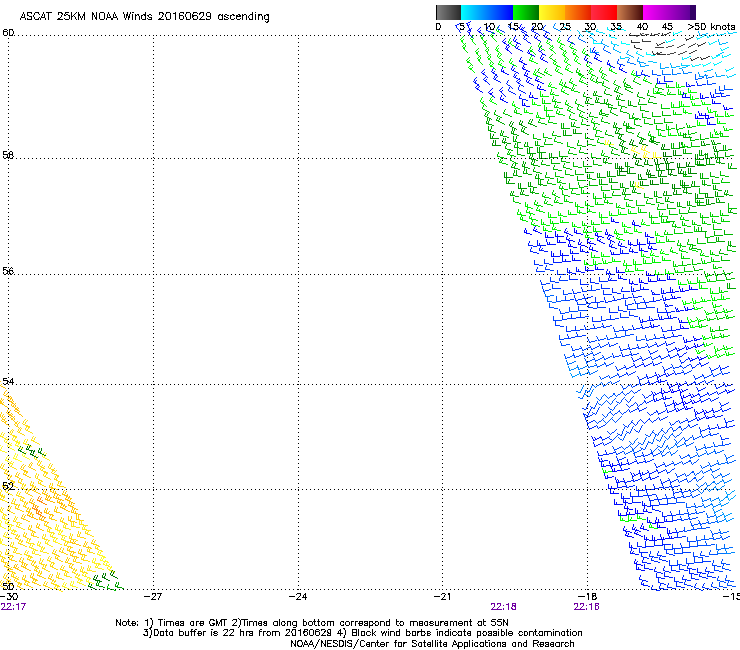The image size is (740, 650).
Task: Click legend tick label '25'
Action: 565,27
